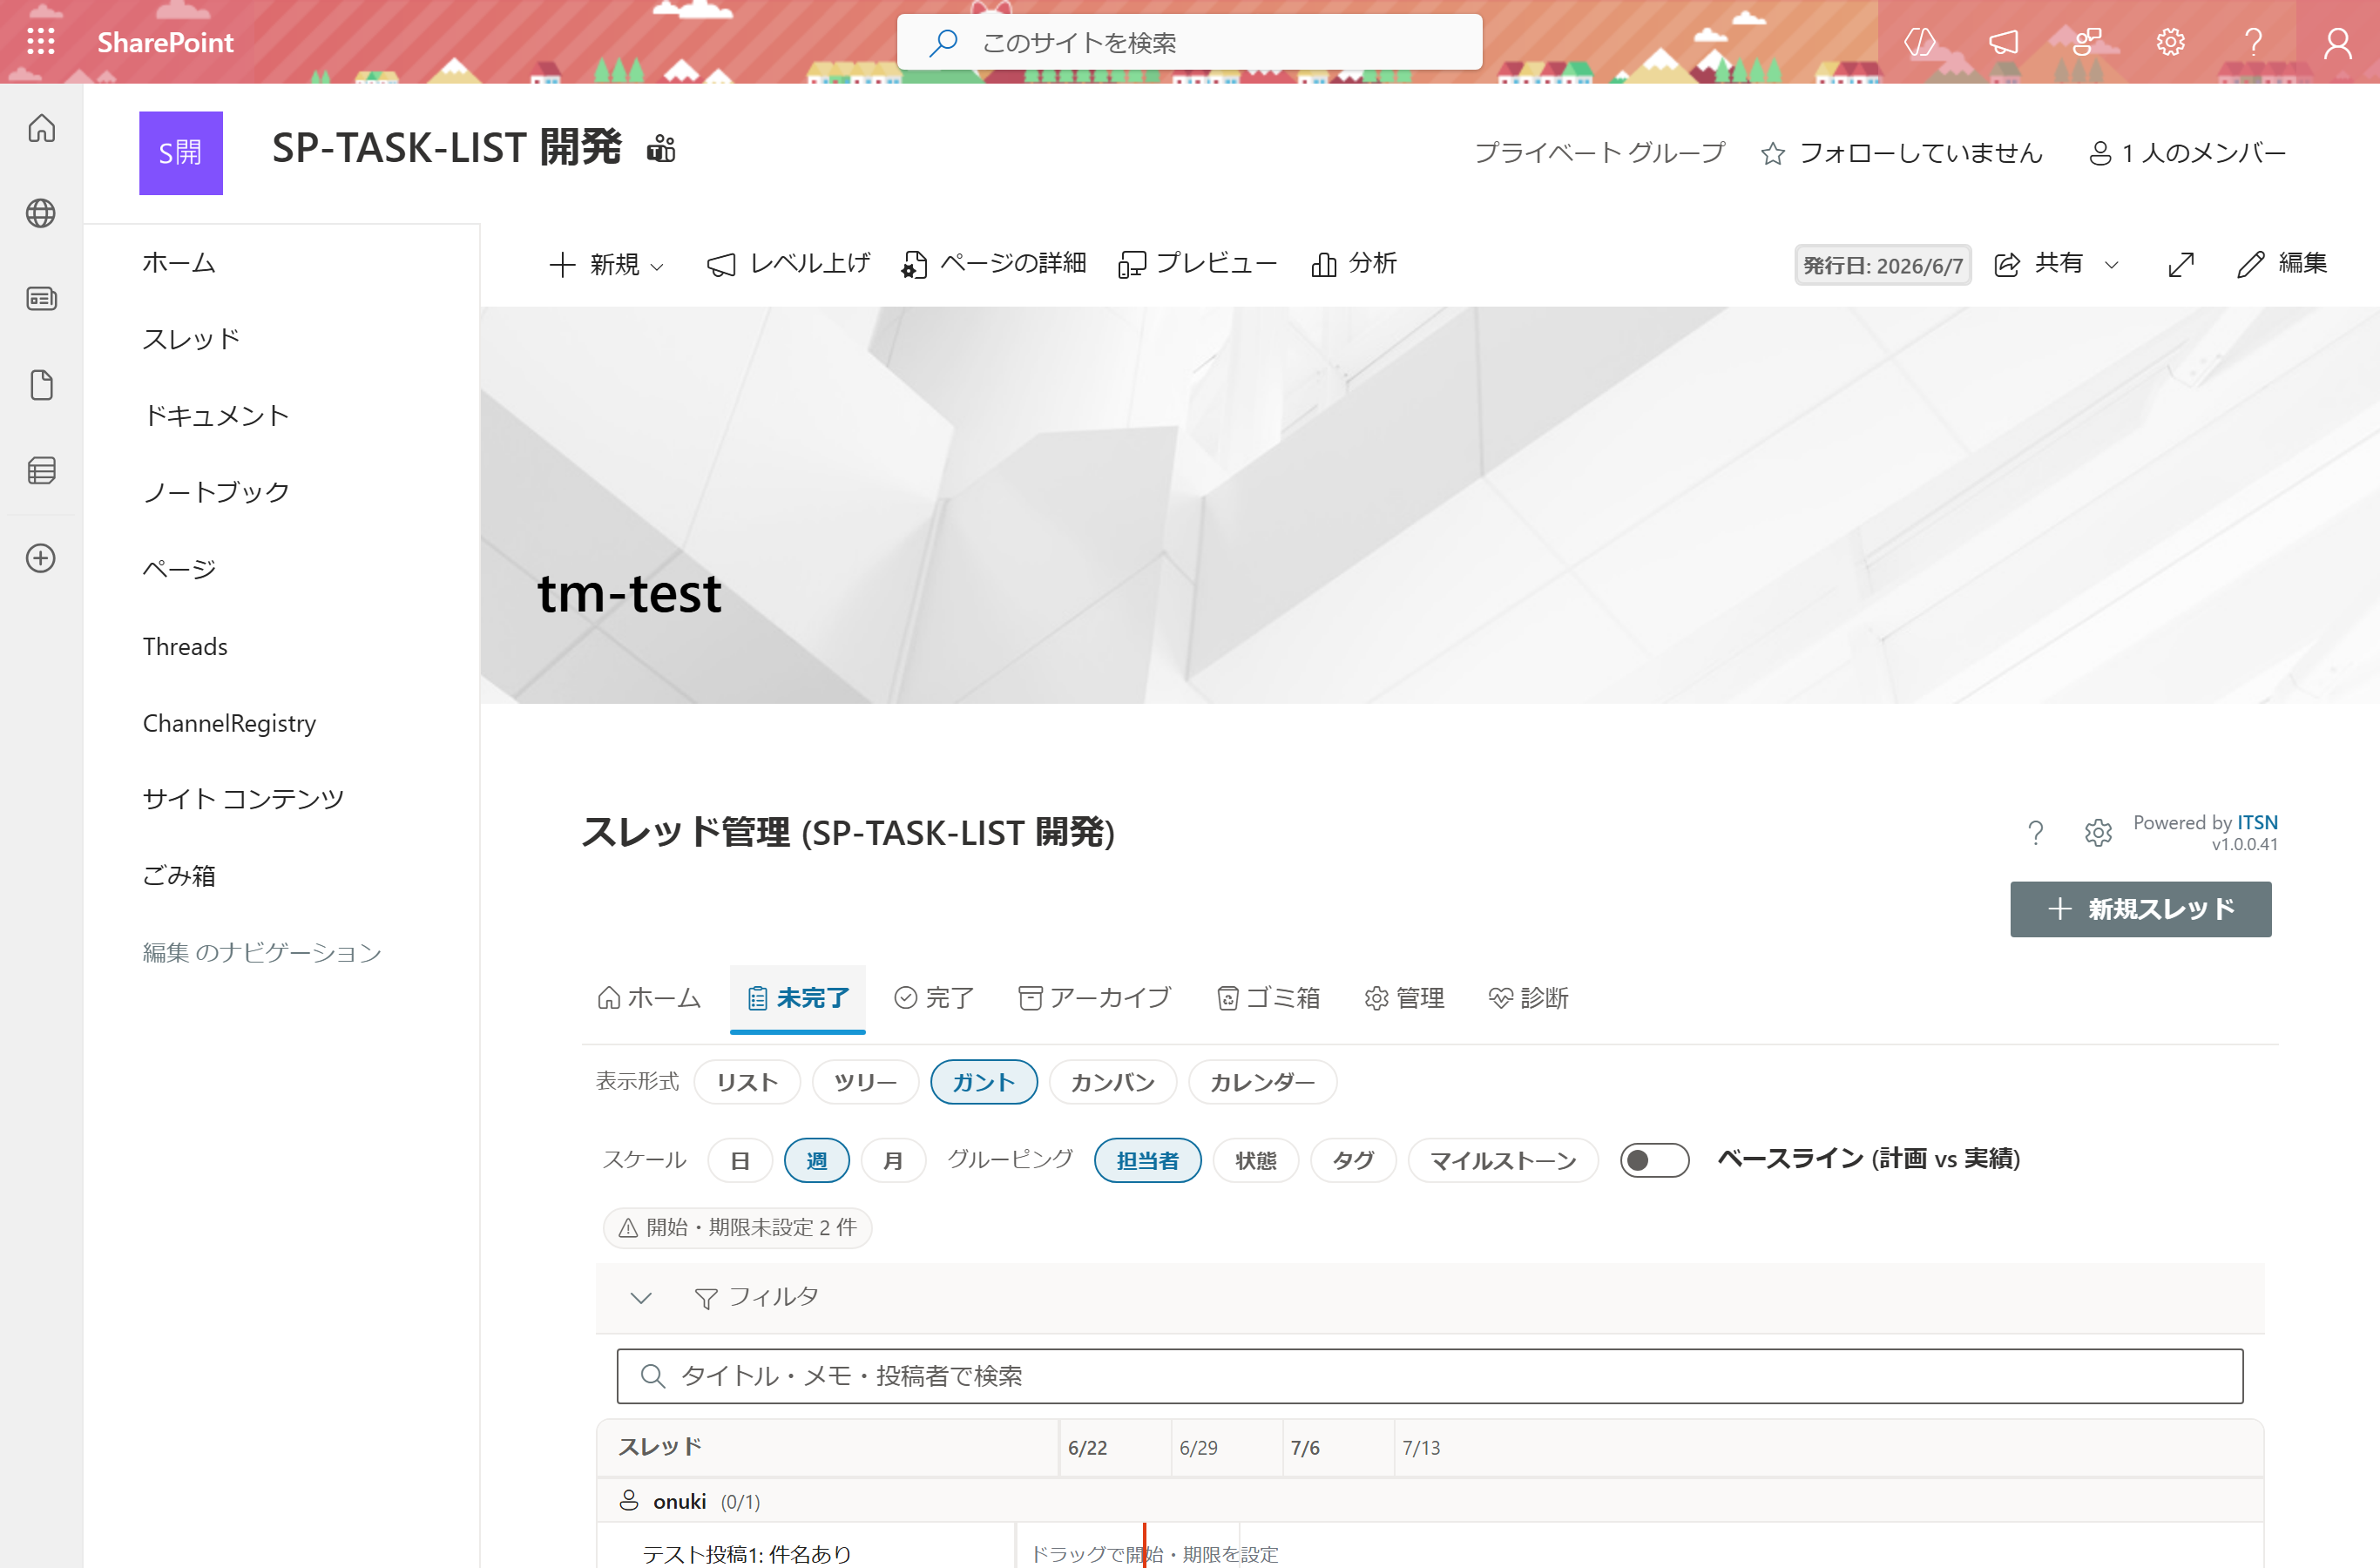Screen dimensions: 2380x1568
Task: Open the thread manager settings gear
Action: point(2098,832)
